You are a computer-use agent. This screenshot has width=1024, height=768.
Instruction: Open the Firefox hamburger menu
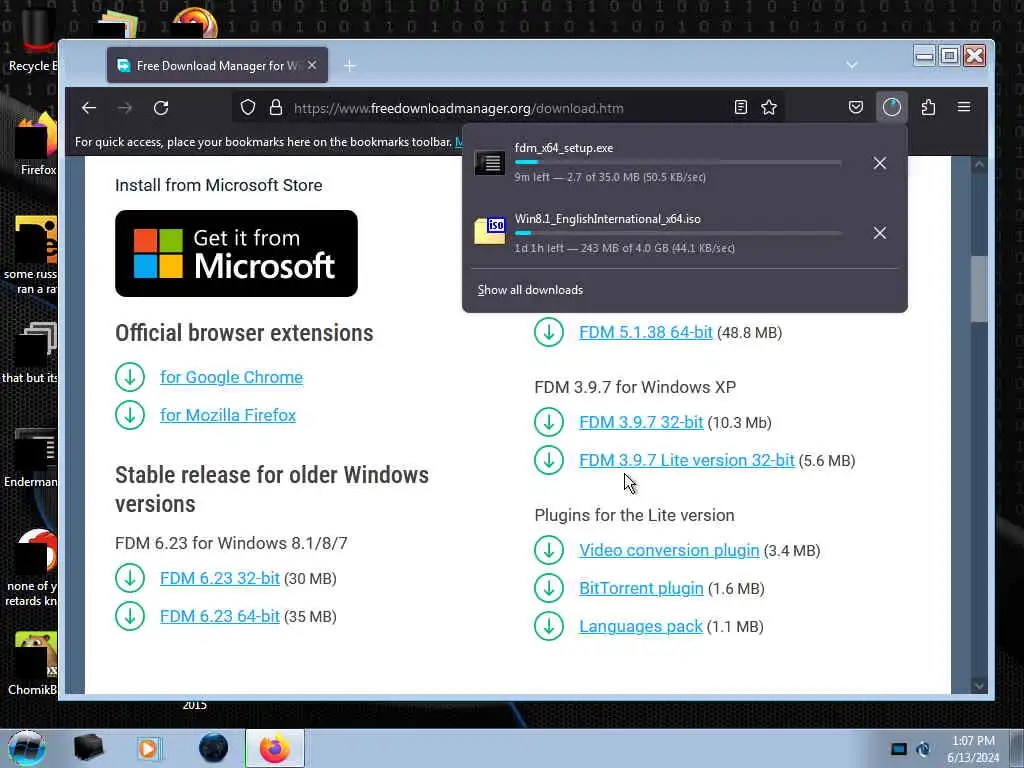tap(964, 107)
